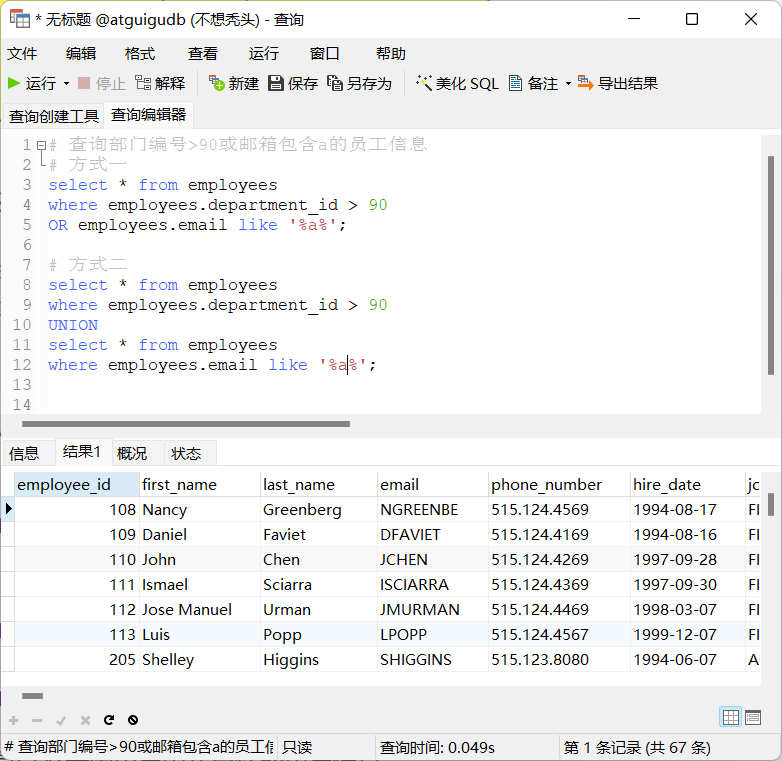Click the phone_number column header
This screenshot has height=761, width=782.
[x=559, y=484]
